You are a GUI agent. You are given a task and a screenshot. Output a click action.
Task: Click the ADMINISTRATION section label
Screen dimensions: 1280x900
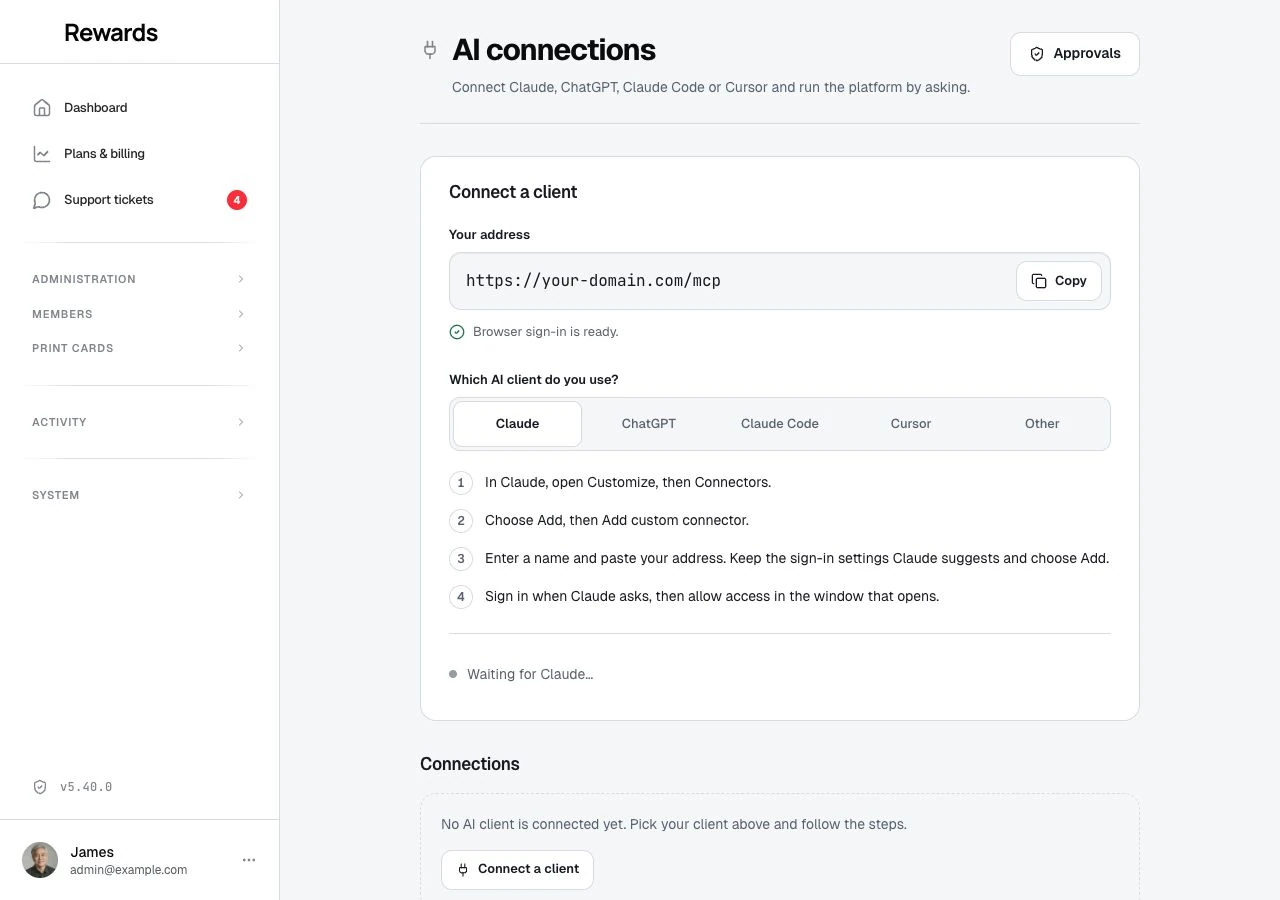(x=84, y=279)
